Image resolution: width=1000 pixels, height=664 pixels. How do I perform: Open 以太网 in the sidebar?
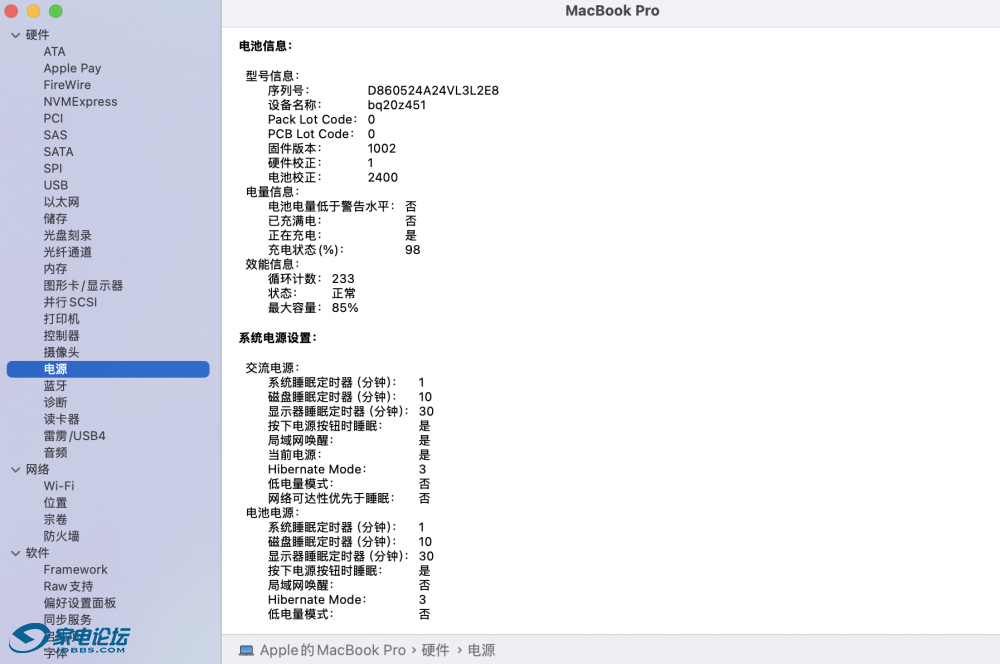tap(61, 202)
